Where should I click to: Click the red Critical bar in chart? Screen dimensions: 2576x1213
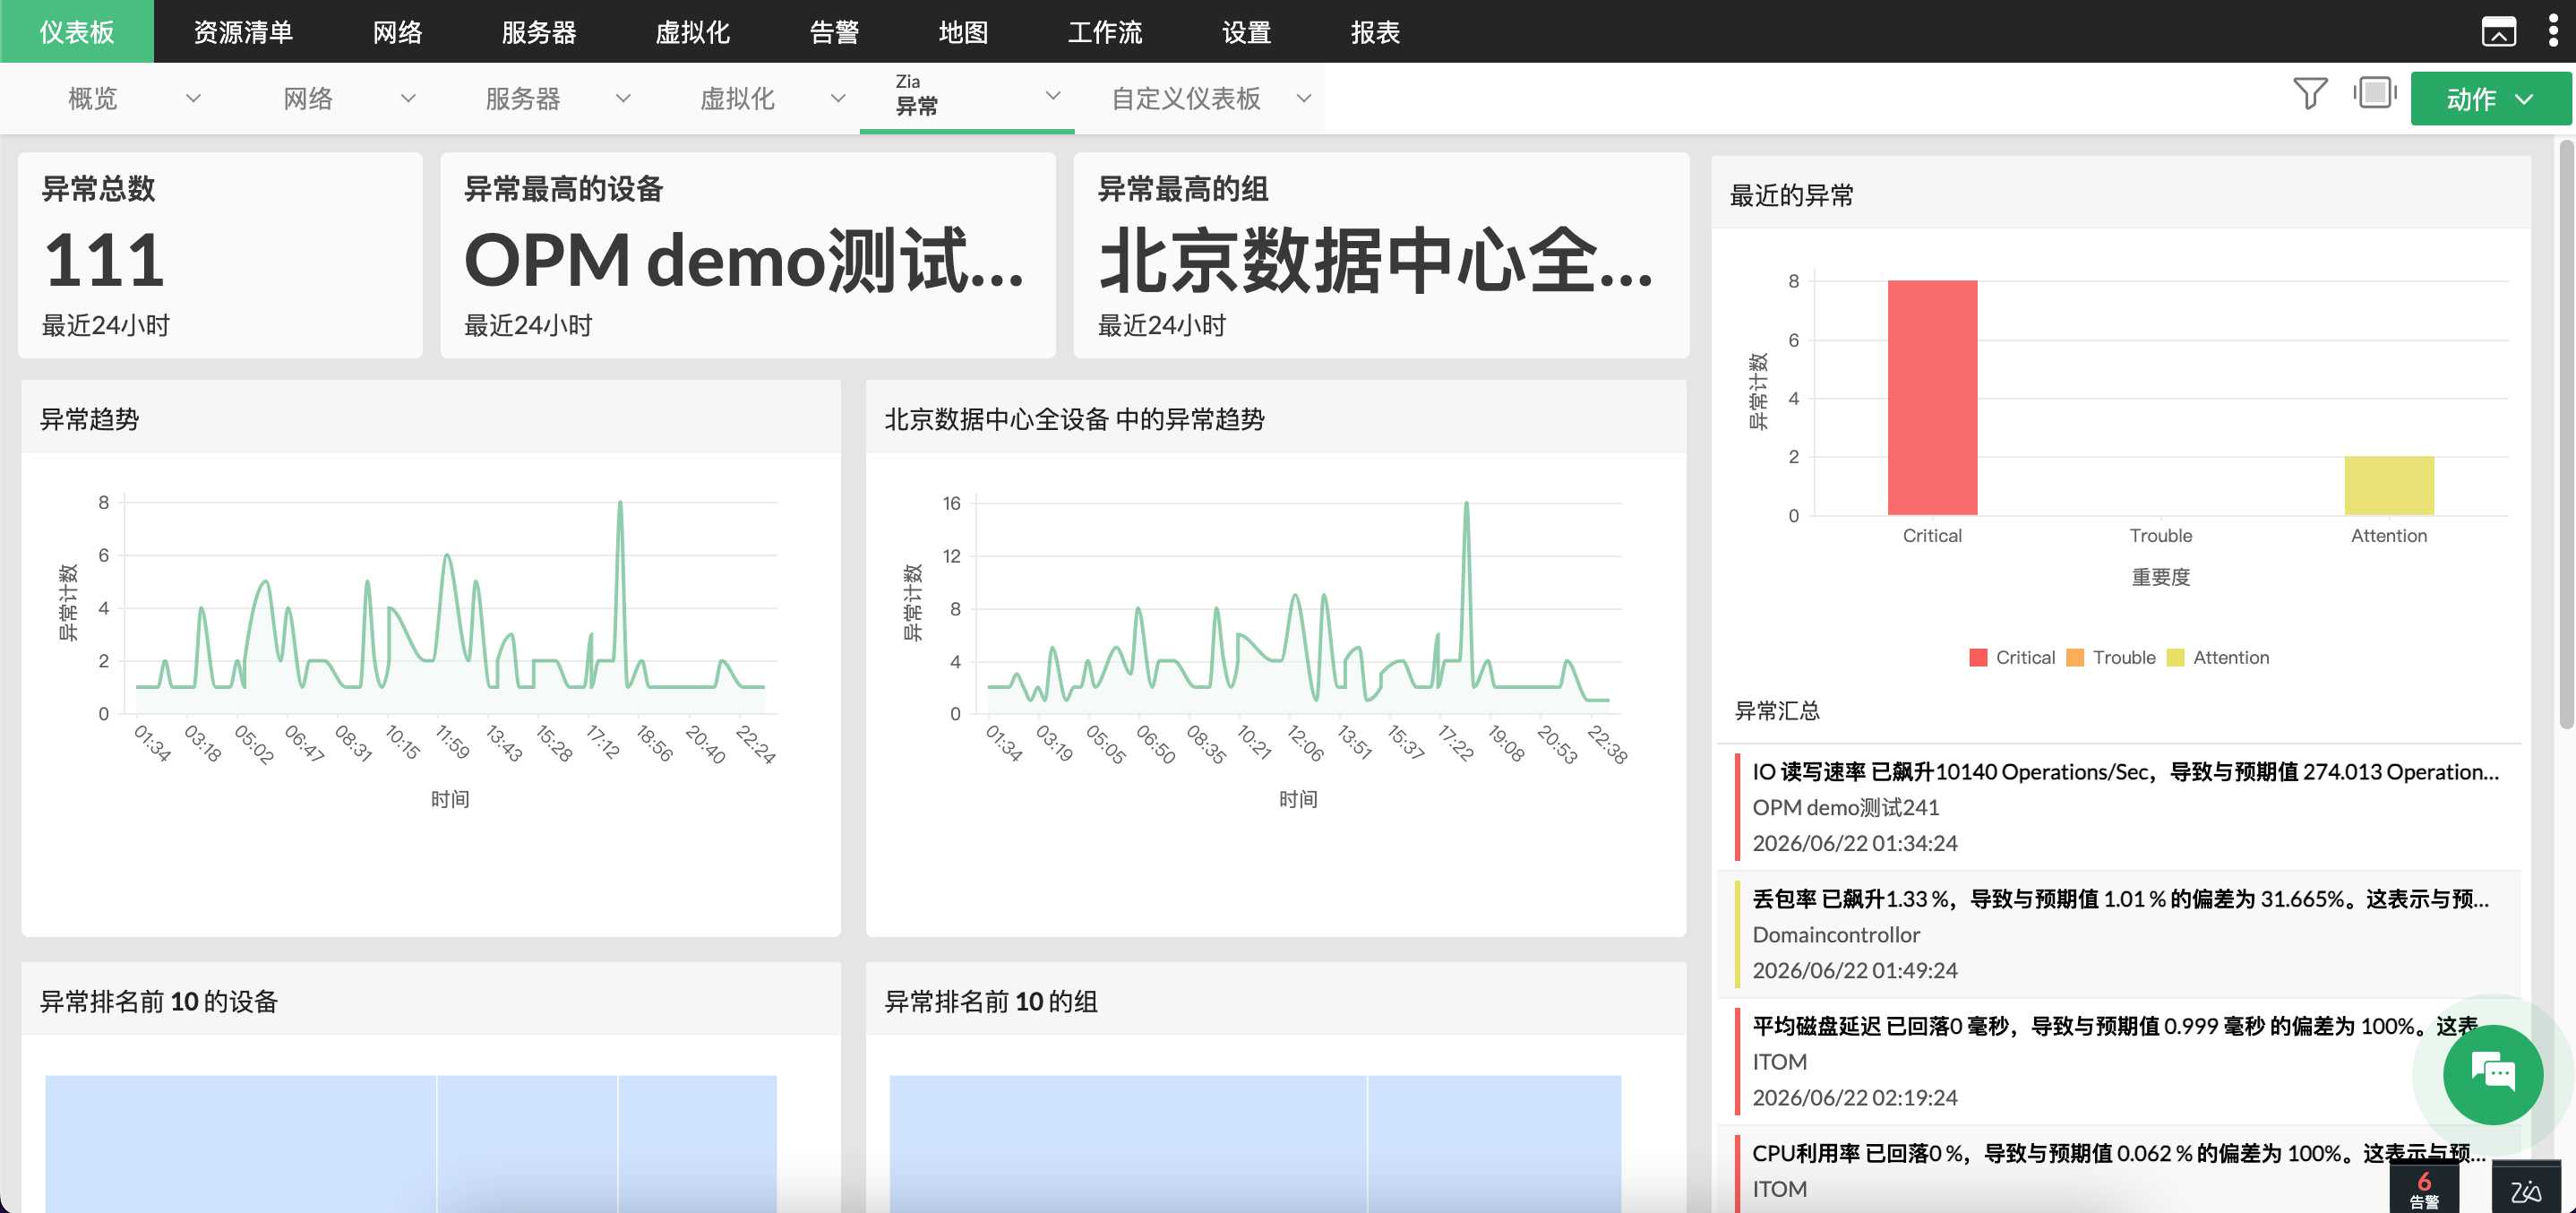1932,398
